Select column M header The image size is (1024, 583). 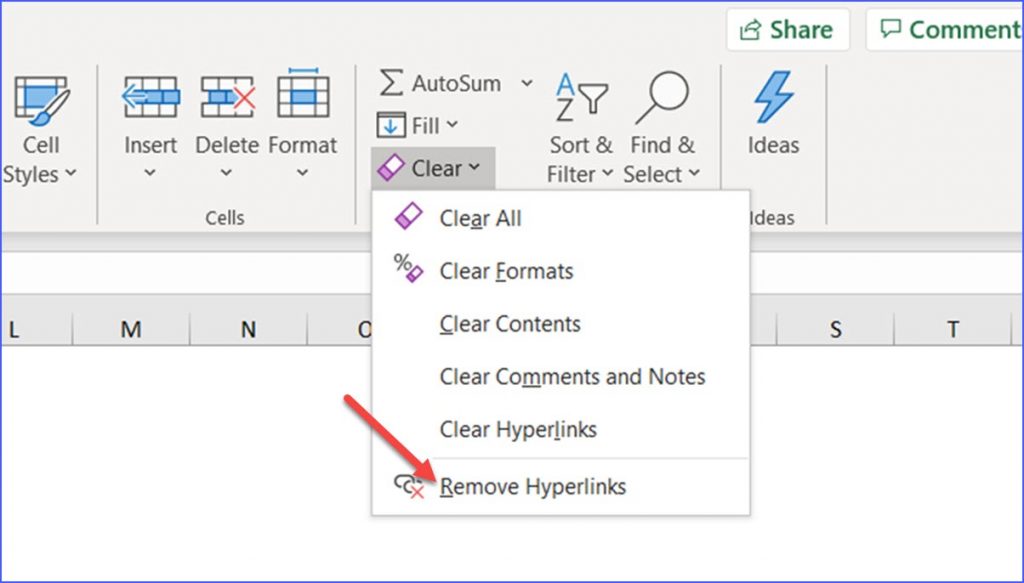130,327
